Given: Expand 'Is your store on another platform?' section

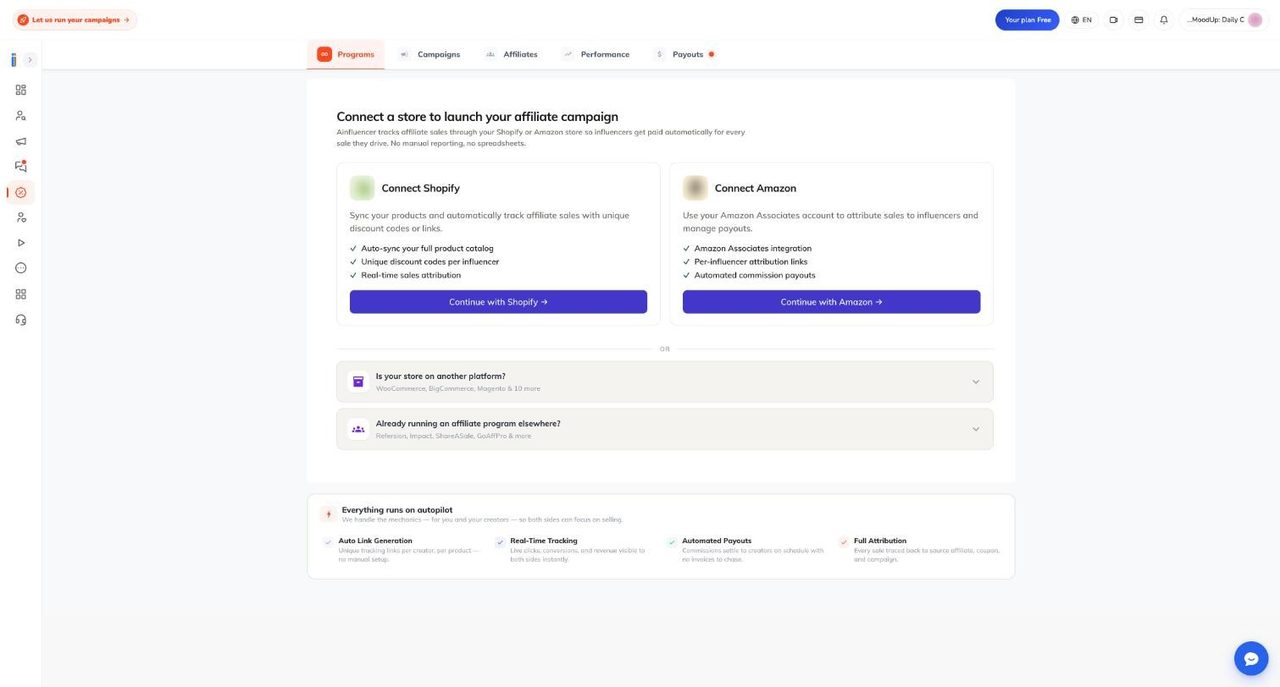Looking at the screenshot, I should click(x=665, y=382).
